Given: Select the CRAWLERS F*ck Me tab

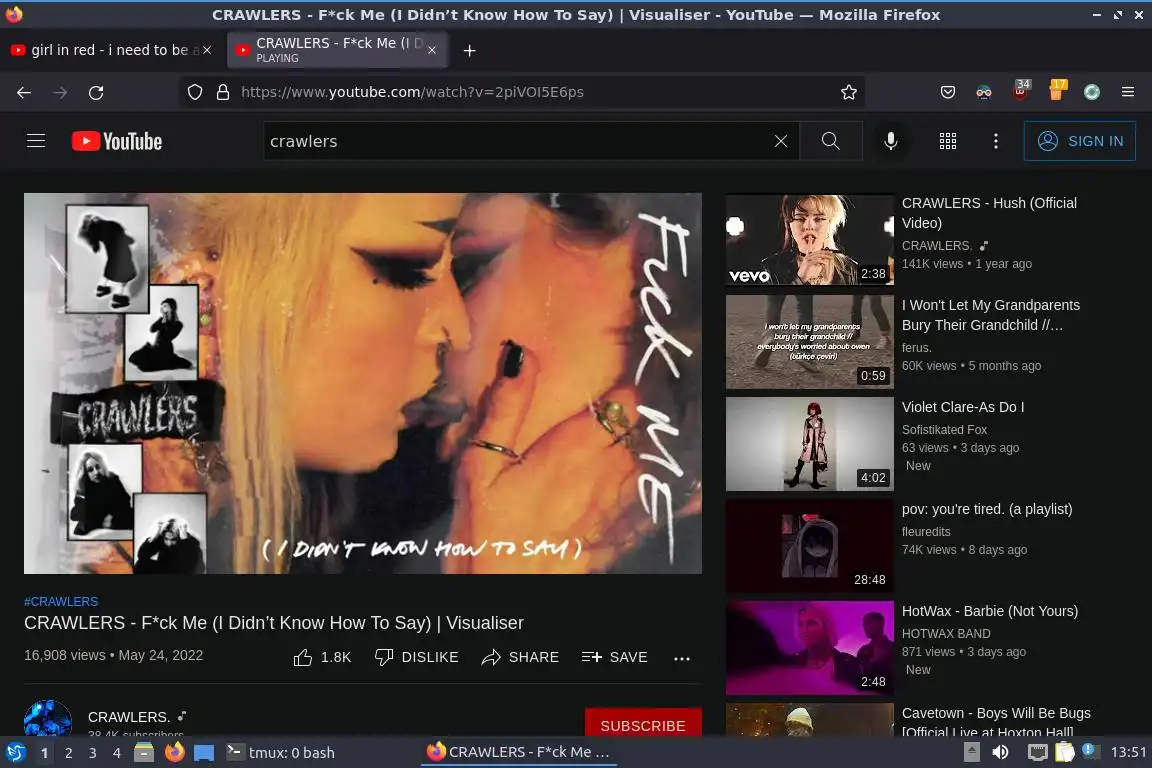Looking at the screenshot, I should (337, 50).
